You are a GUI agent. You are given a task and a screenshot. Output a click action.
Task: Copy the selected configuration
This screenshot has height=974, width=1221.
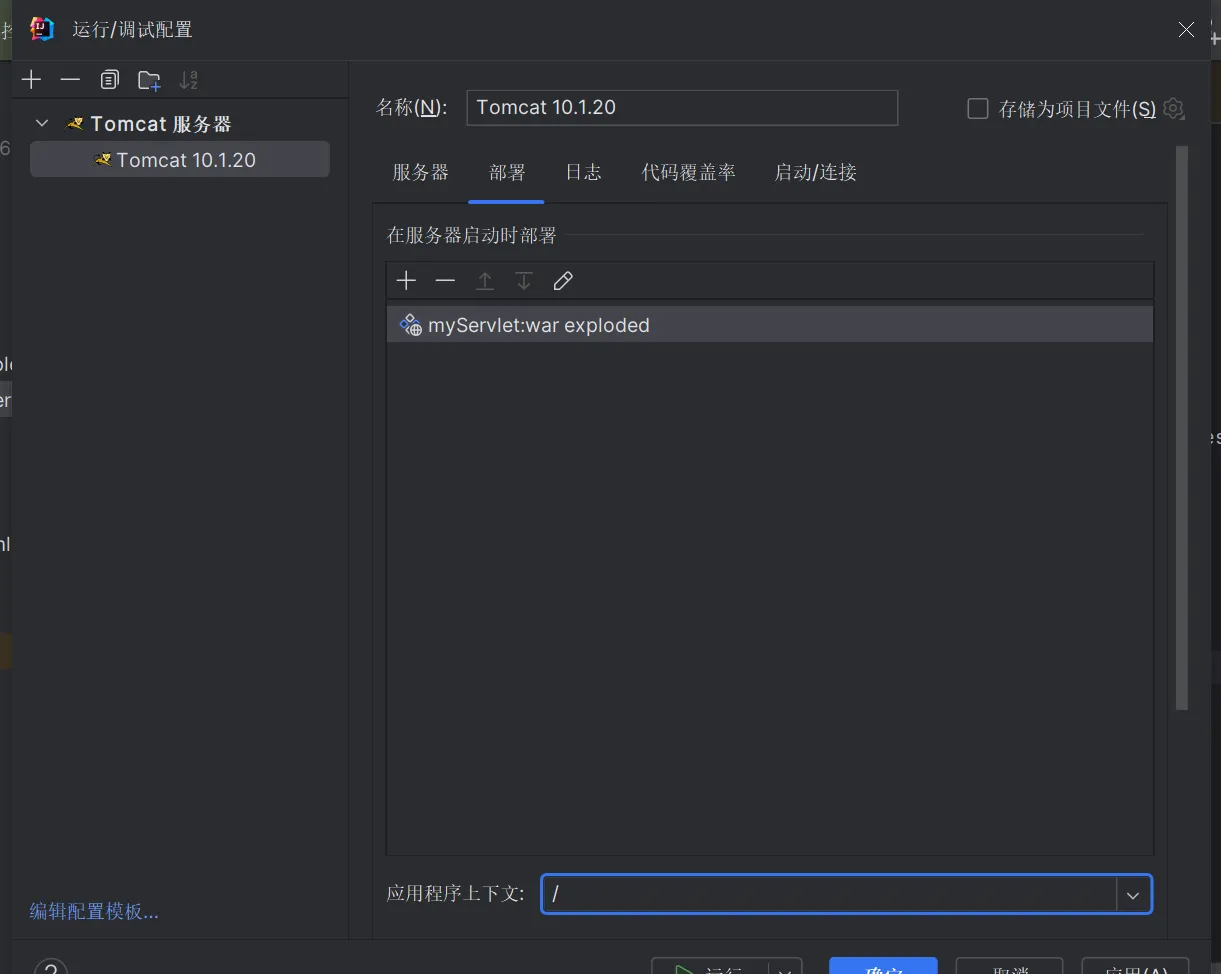(x=109, y=80)
